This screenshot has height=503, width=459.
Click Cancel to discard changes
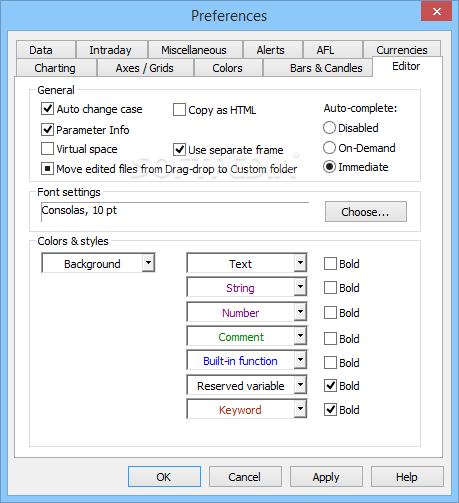click(245, 477)
